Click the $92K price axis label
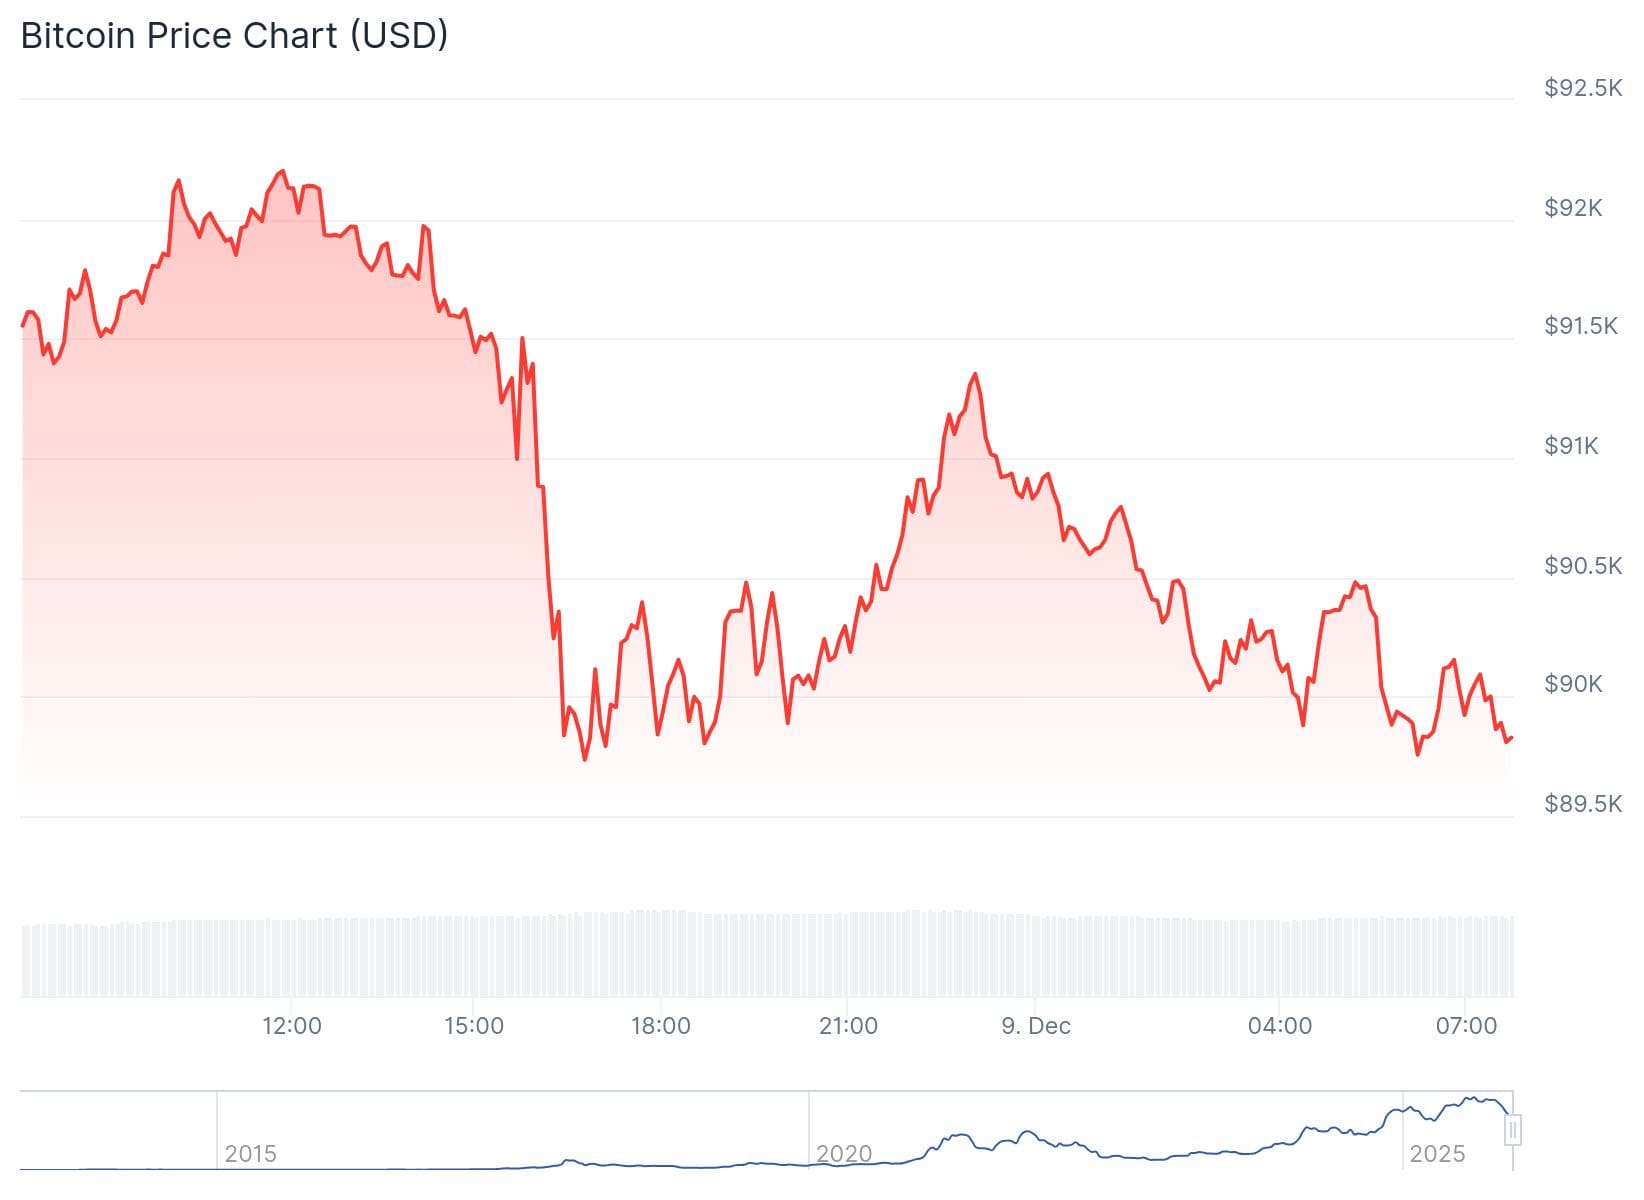This screenshot has height=1200, width=1644. tap(1573, 208)
